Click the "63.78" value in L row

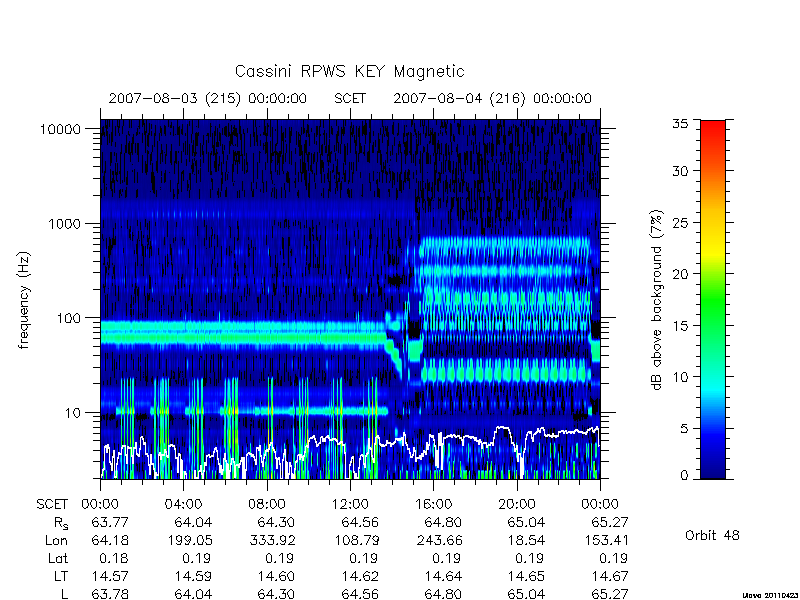click(110, 594)
